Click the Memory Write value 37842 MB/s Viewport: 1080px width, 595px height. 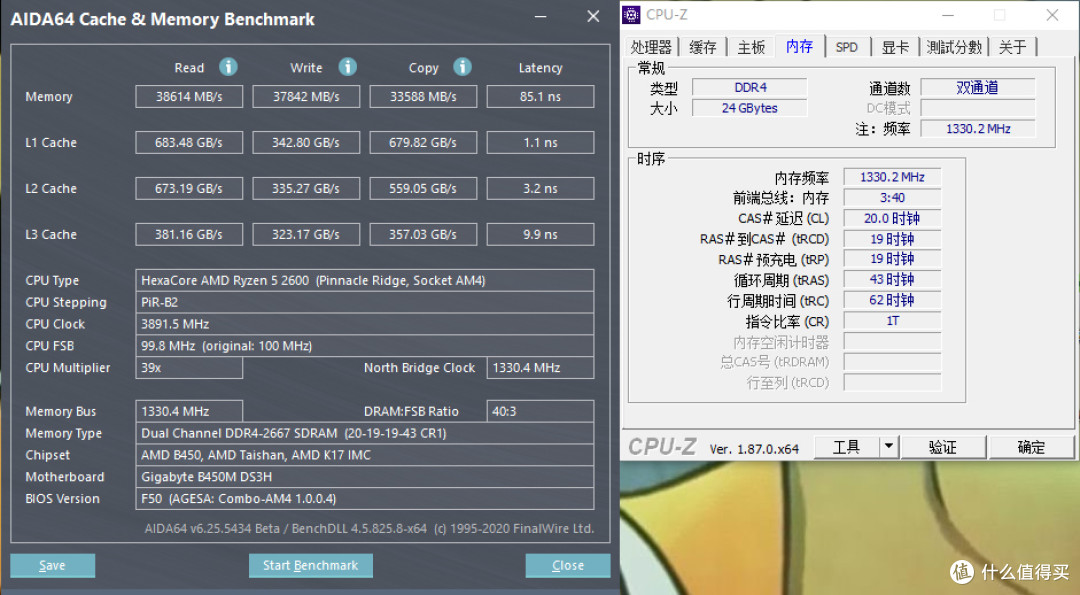pyautogui.click(x=306, y=96)
